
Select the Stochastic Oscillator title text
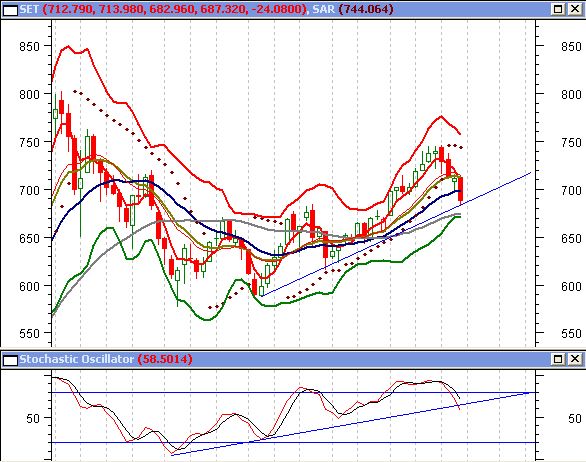[77, 359]
